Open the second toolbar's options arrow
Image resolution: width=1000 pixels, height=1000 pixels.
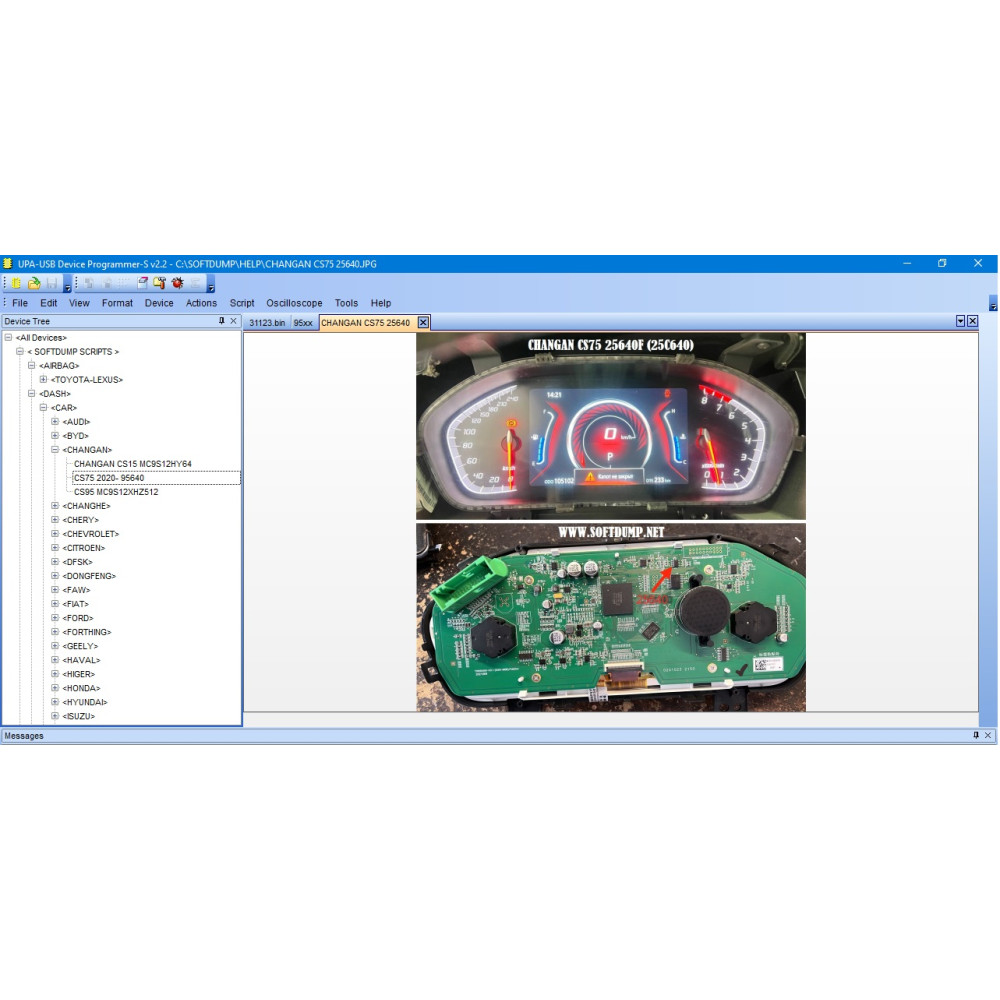pyautogui.click(x=211, y=284)
